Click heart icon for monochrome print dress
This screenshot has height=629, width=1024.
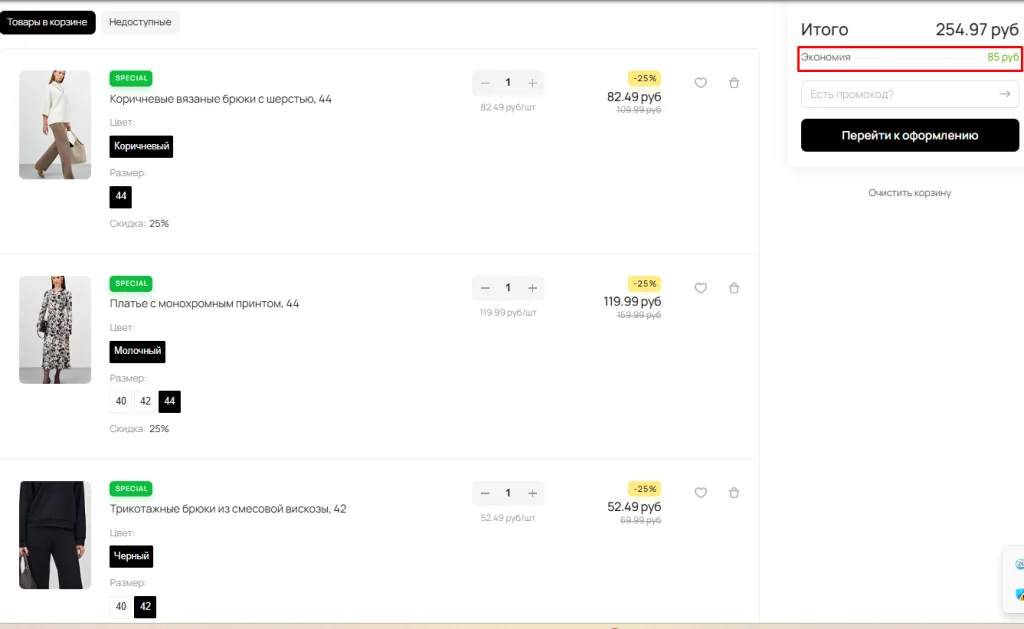(x=700, y=288)
